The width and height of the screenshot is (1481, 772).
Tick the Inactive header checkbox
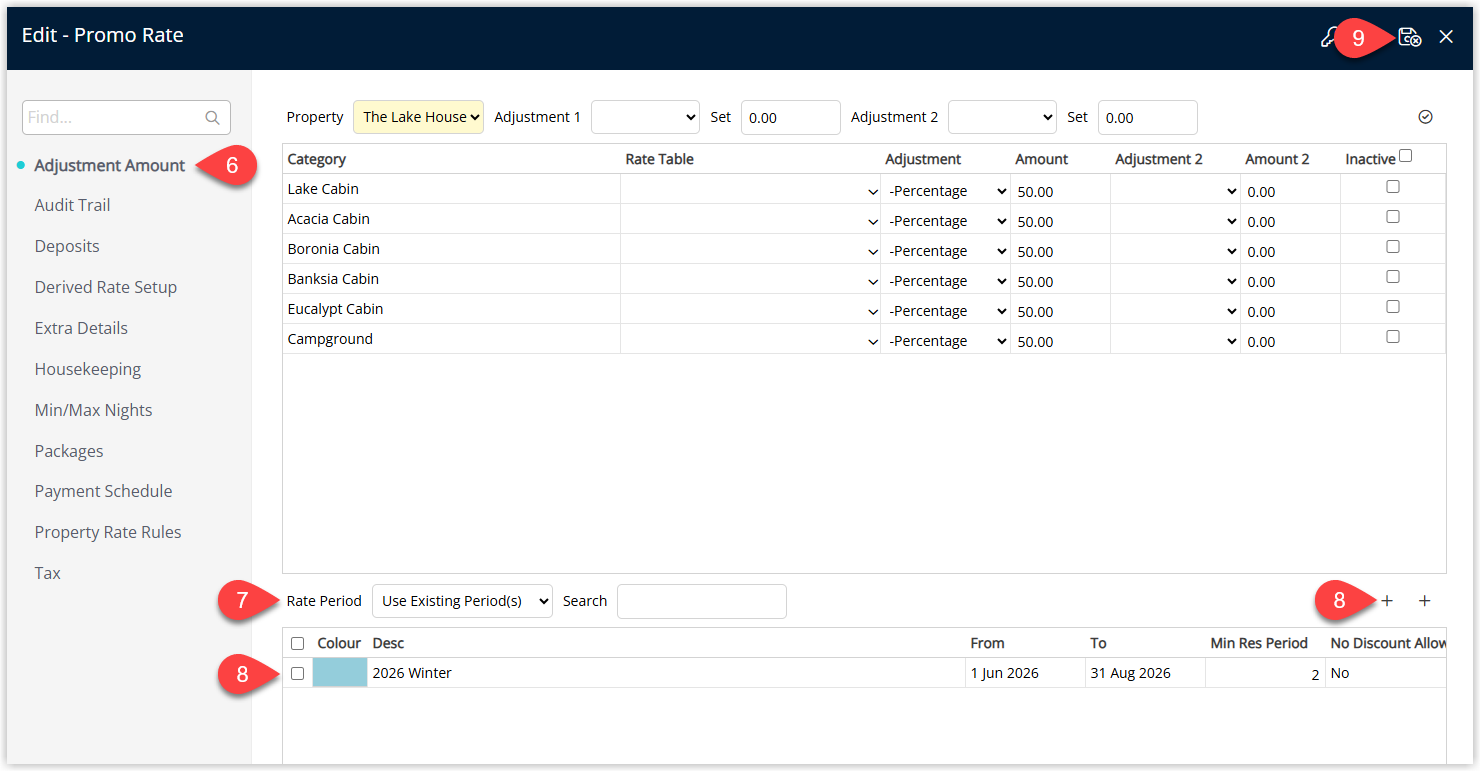(x=1406, y=156)
